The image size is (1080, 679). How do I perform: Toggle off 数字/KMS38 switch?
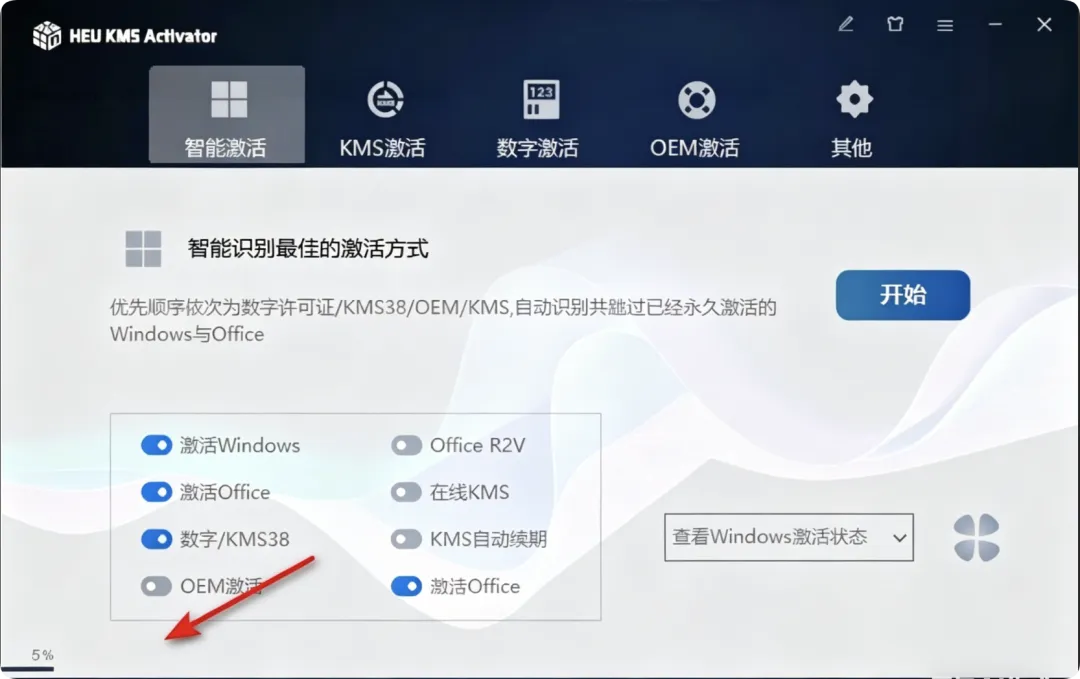click(x=156, y=539)
